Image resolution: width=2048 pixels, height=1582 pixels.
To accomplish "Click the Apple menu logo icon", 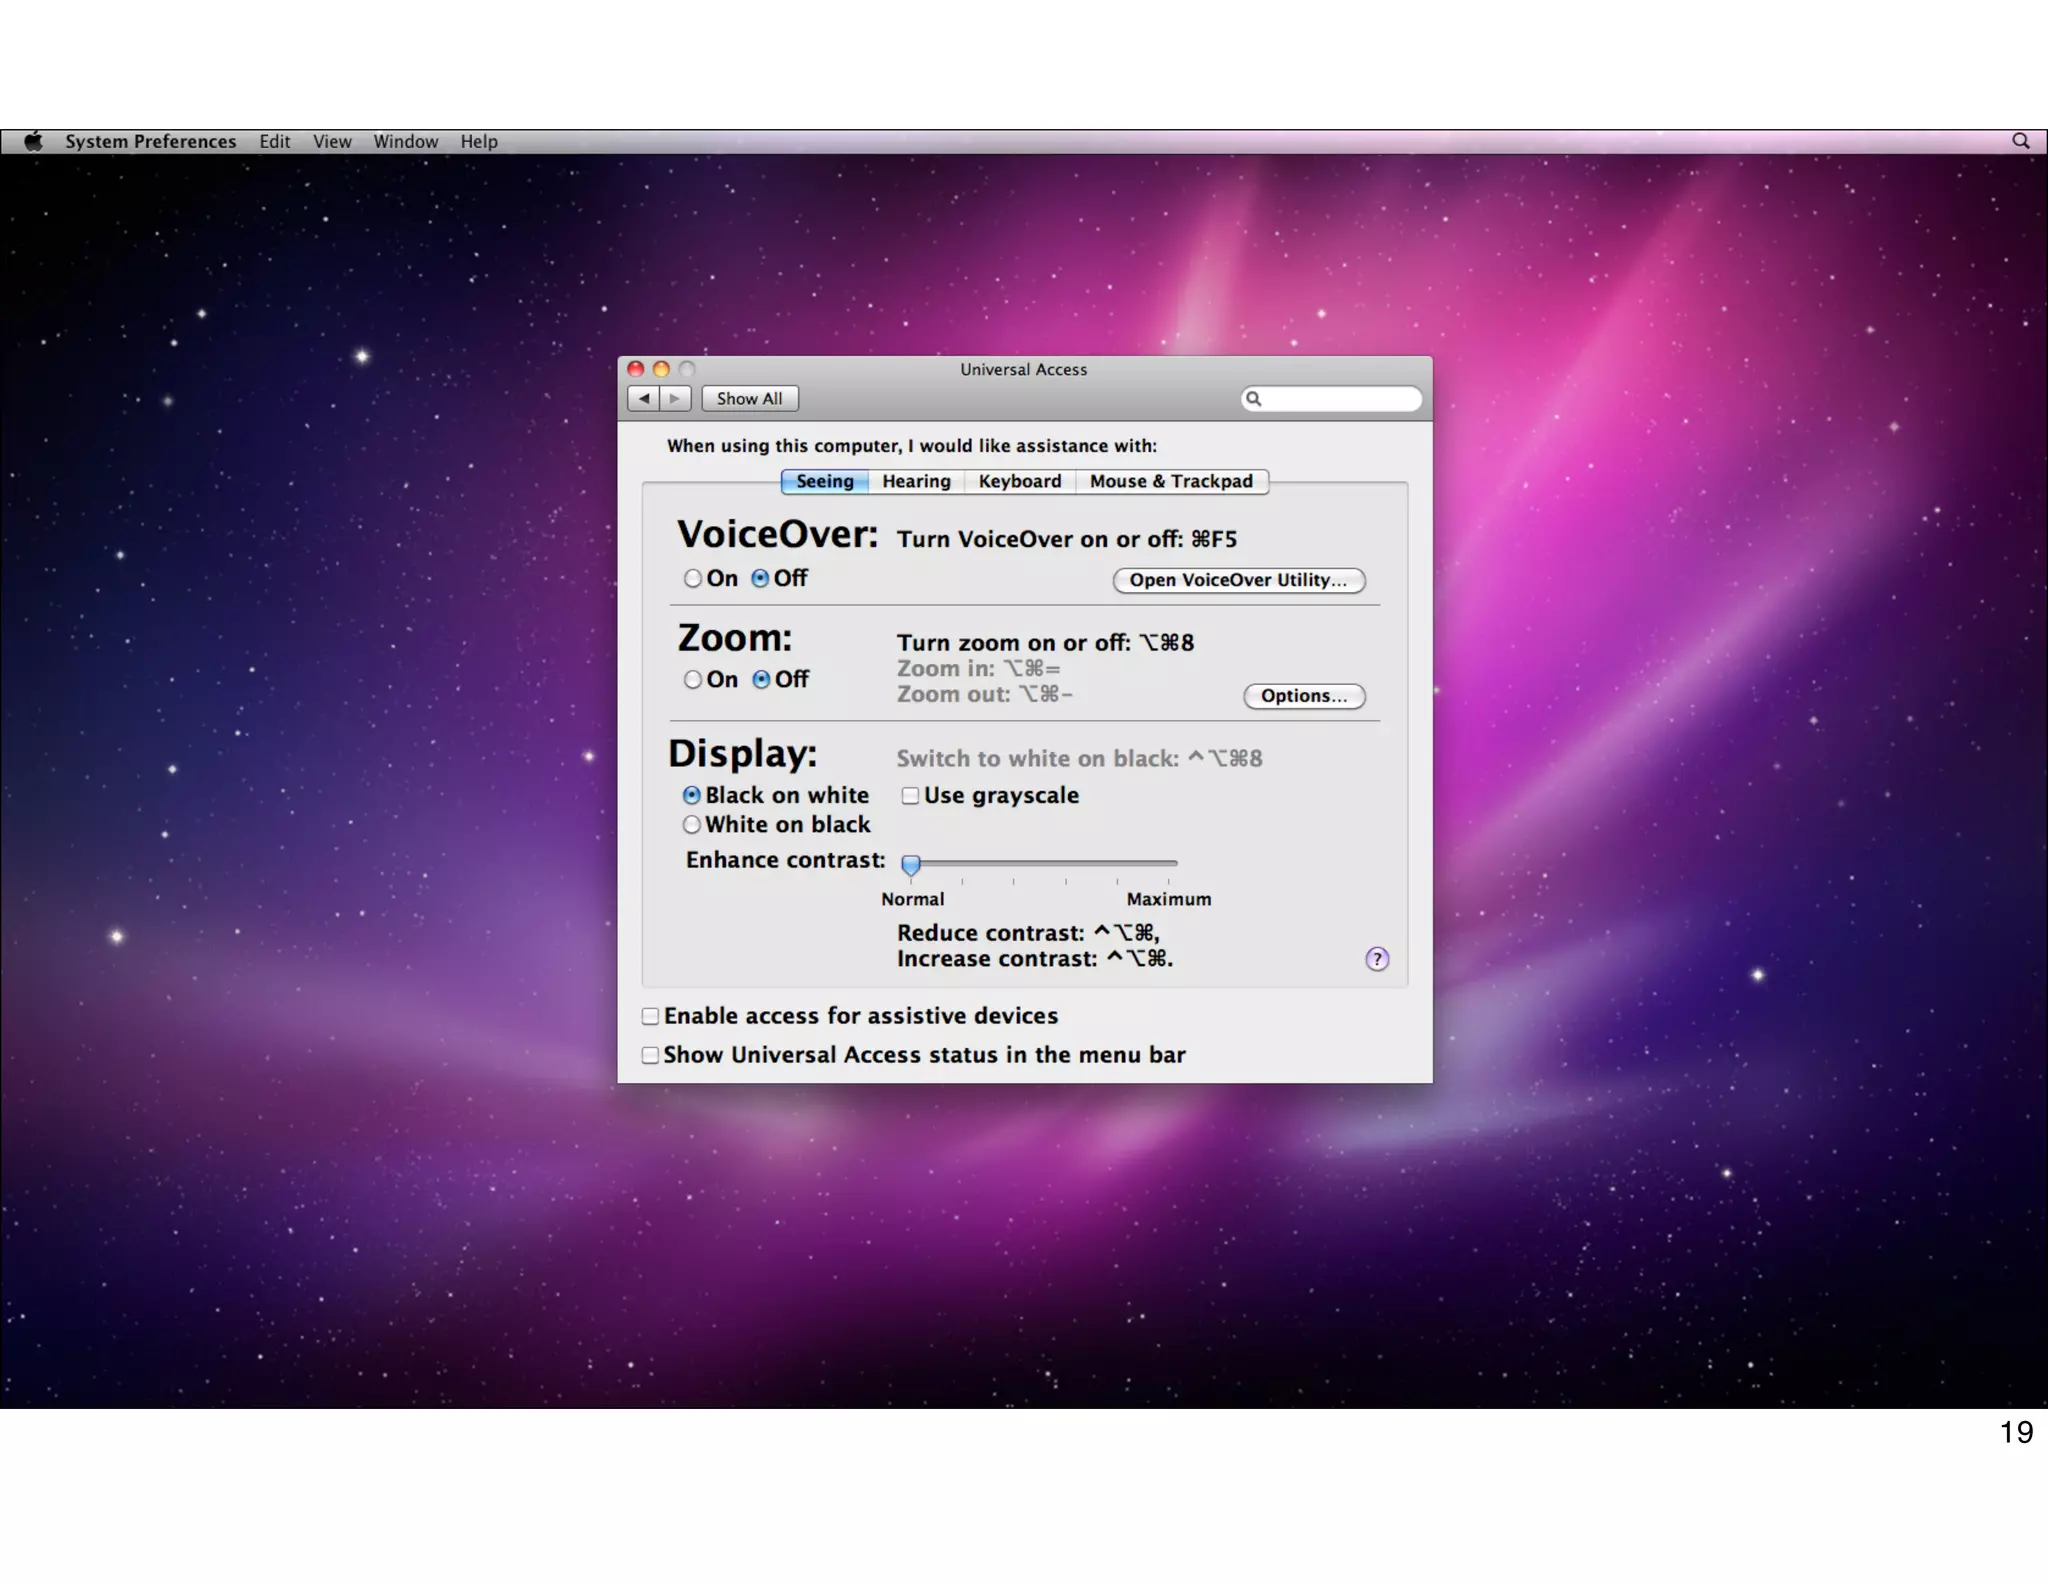I will click(33, 141).
